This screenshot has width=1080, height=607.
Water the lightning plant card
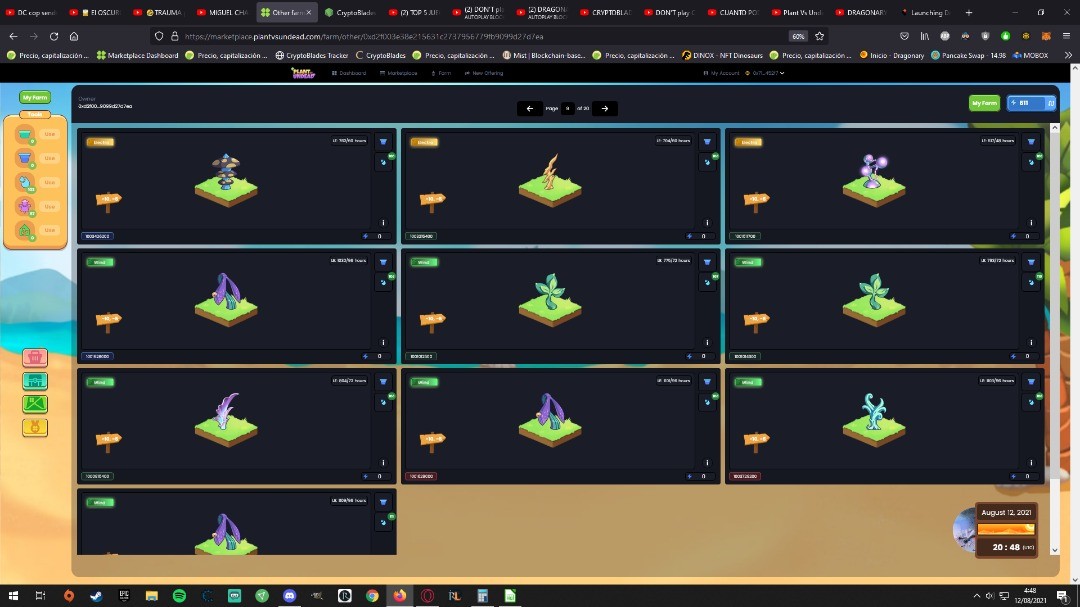(x=707, y=162)
